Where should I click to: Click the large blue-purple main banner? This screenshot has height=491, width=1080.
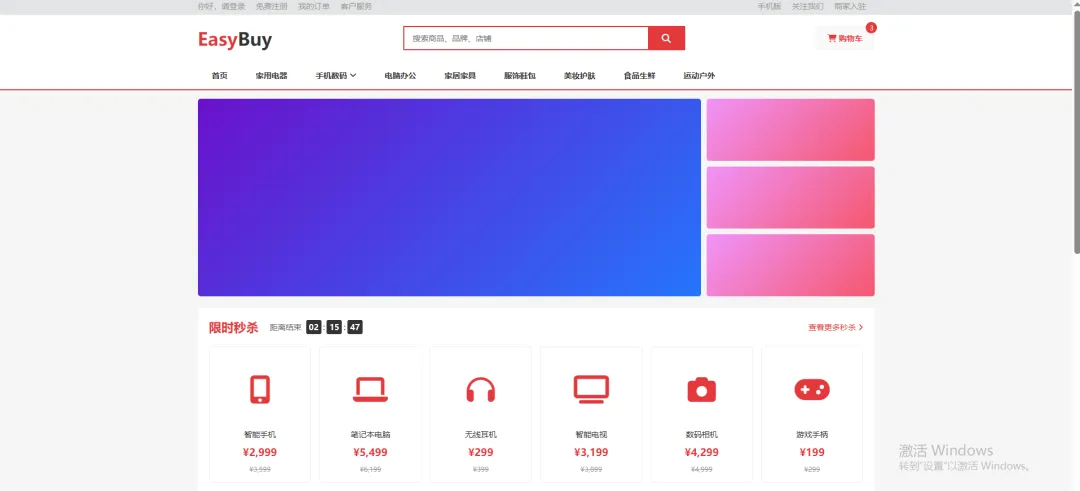pyautogui.click(x=449, y=198)
